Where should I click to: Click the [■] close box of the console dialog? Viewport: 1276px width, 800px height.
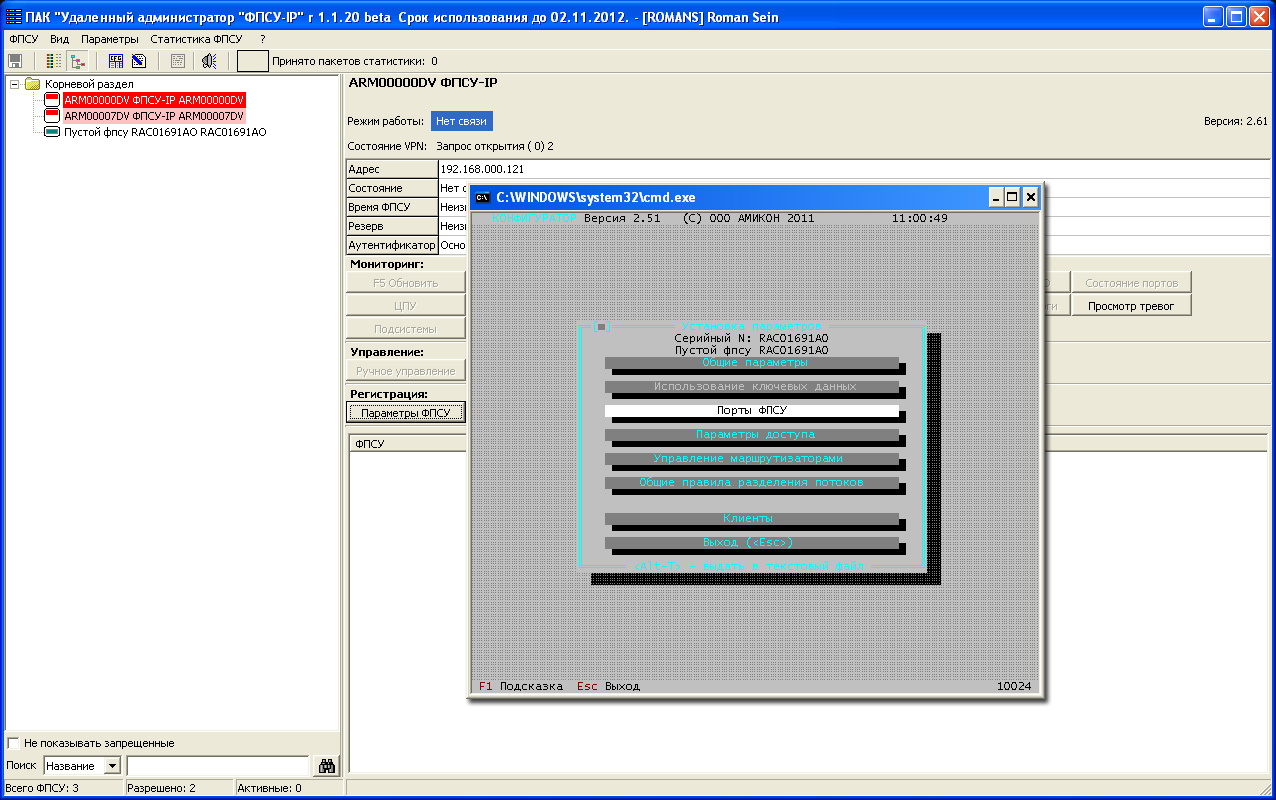(601, 326)
